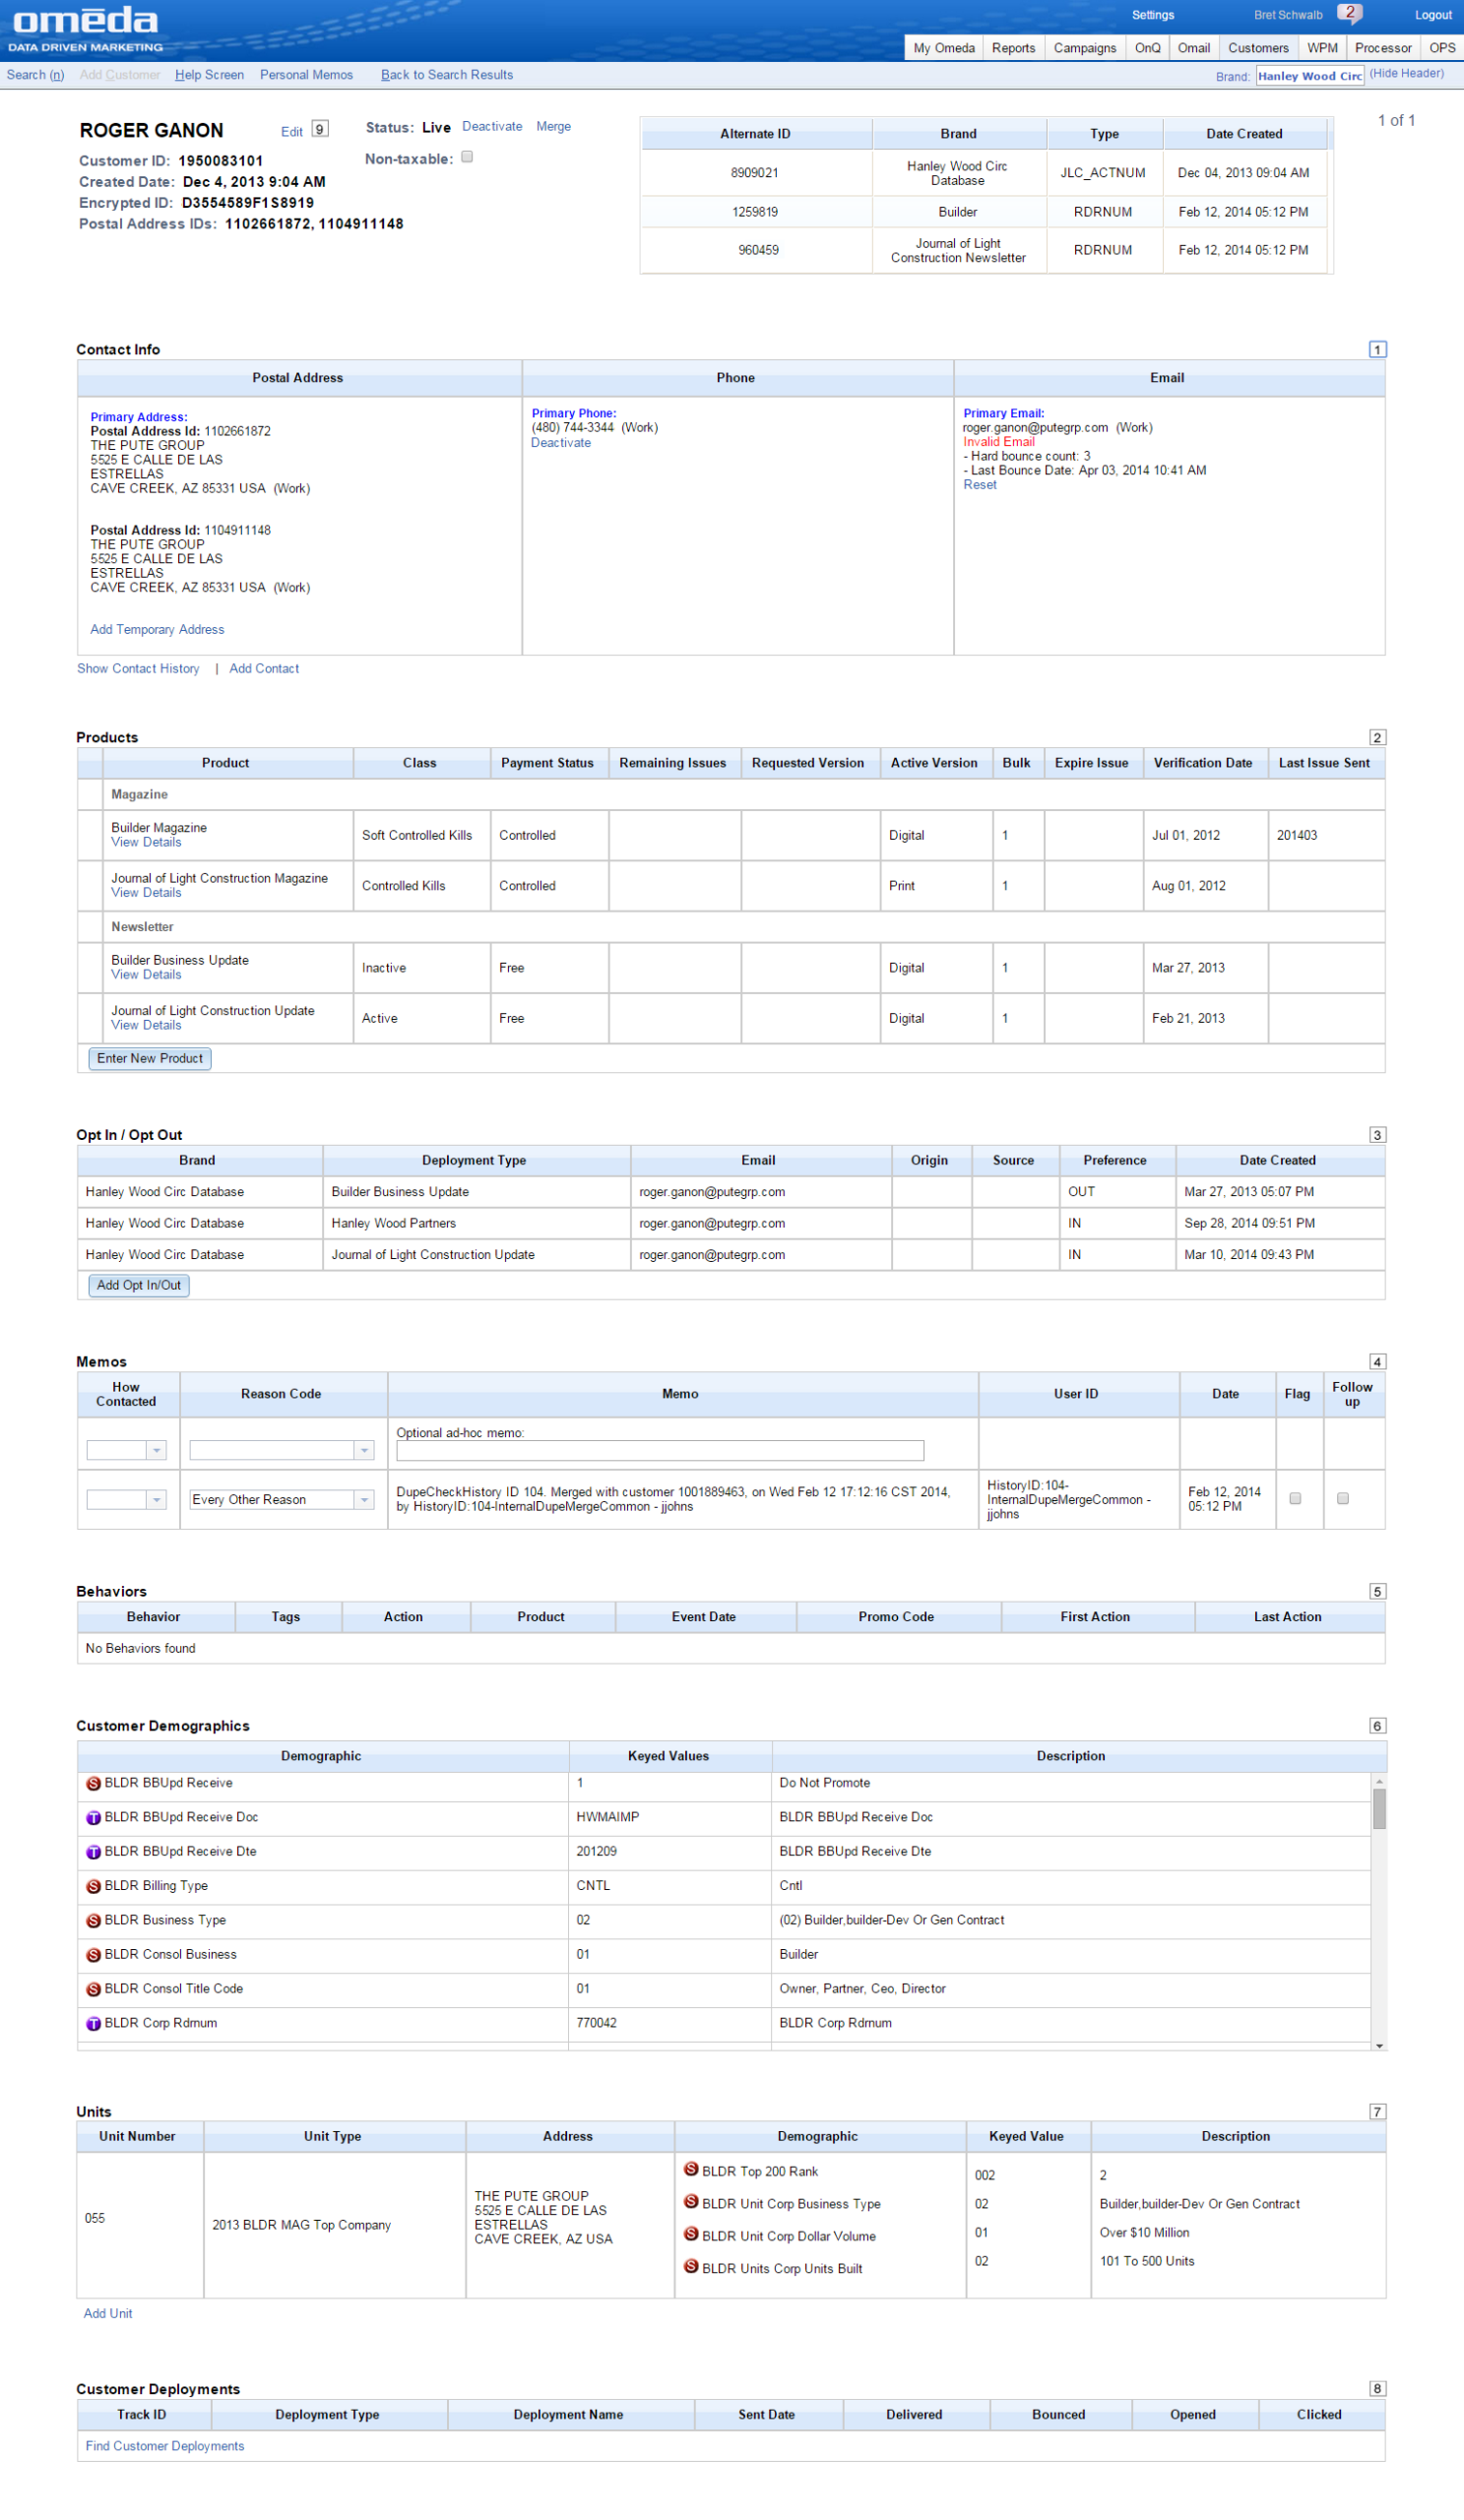Click Reset under the invalid email
The width and height of the screenshot is (1464, 2520).
click(980, 485)
